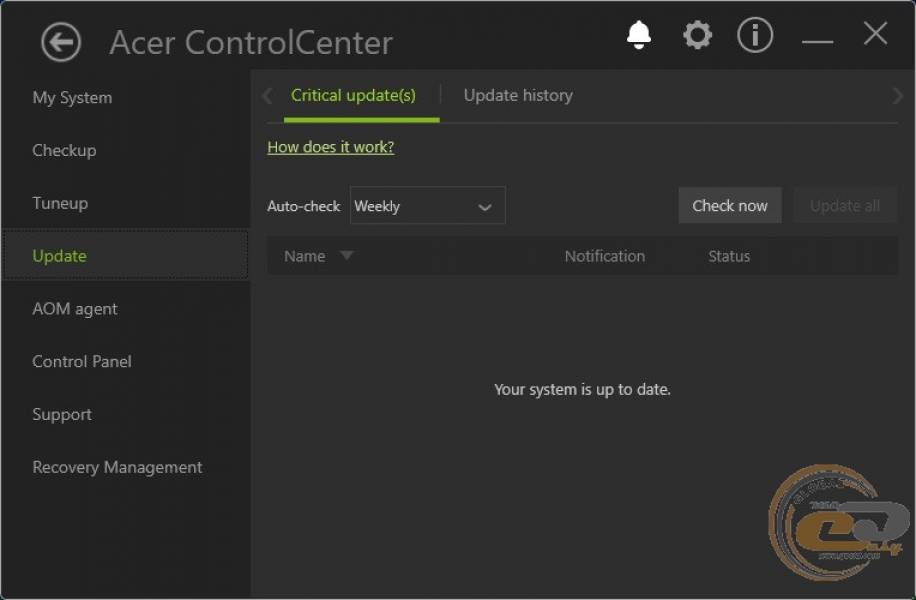The image size is (916, 600).
Task: Follow the How does it work? link
Action: (x=331, y=147)
